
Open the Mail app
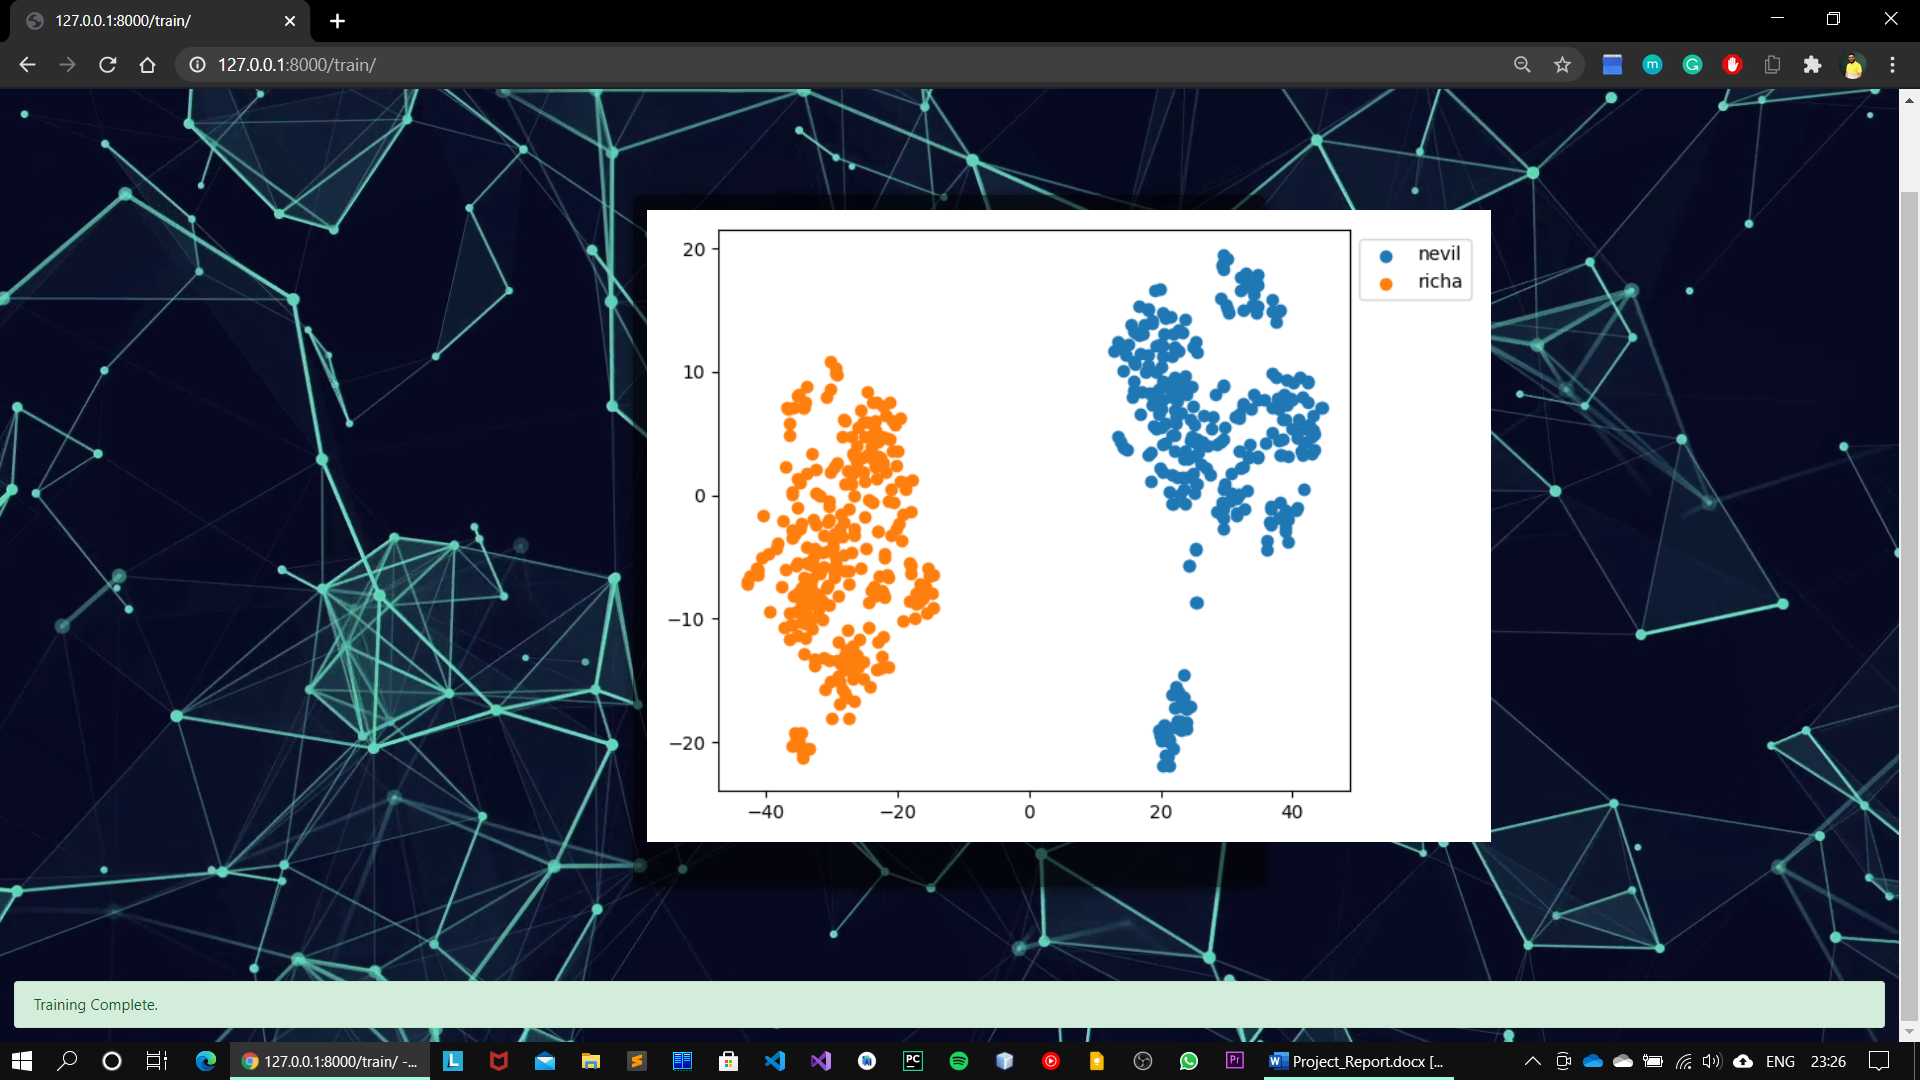coord(545,1061)
